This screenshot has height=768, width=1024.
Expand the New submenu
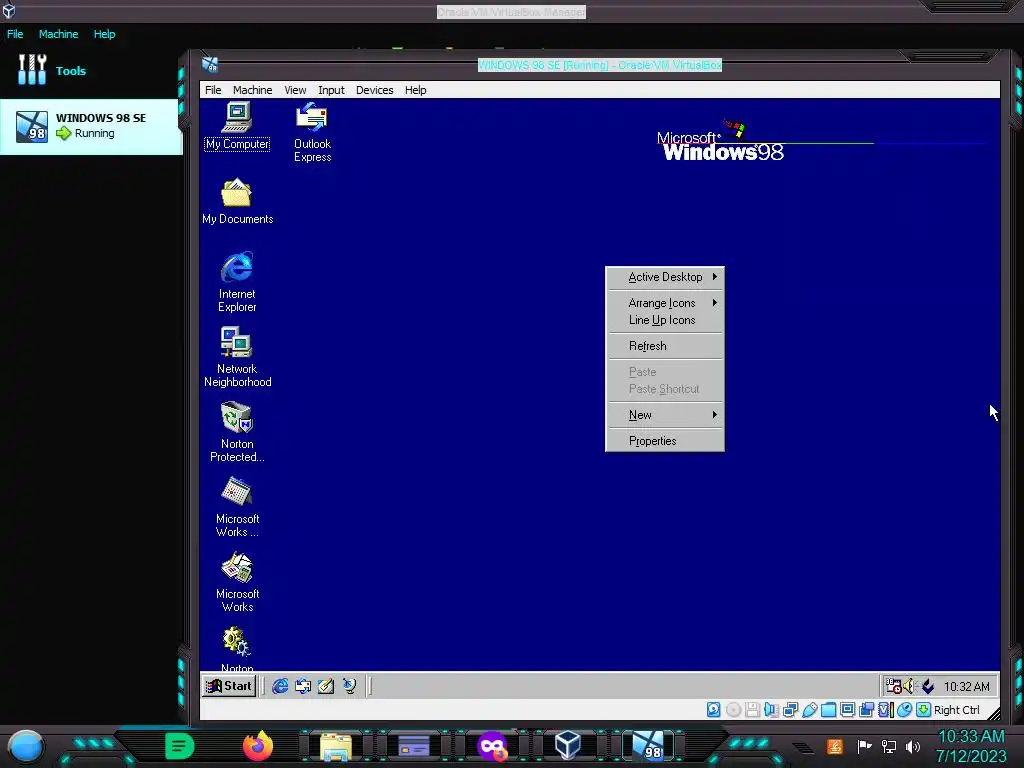point(665,415)
